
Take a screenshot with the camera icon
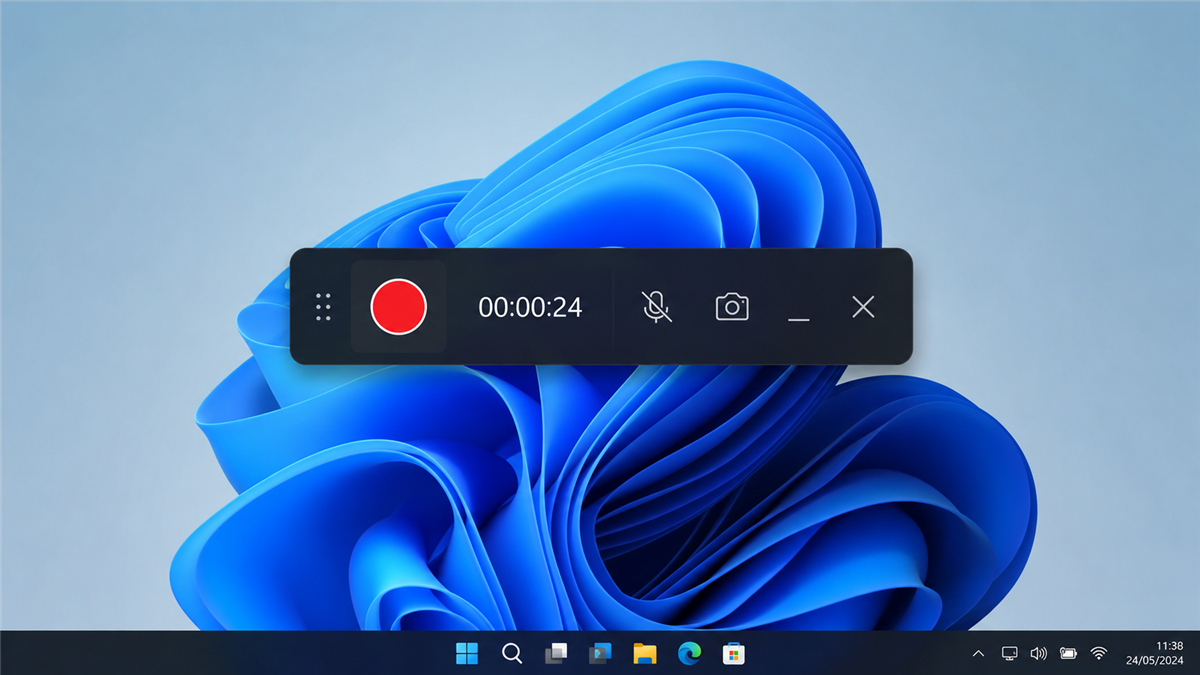[x=732, y=307]
